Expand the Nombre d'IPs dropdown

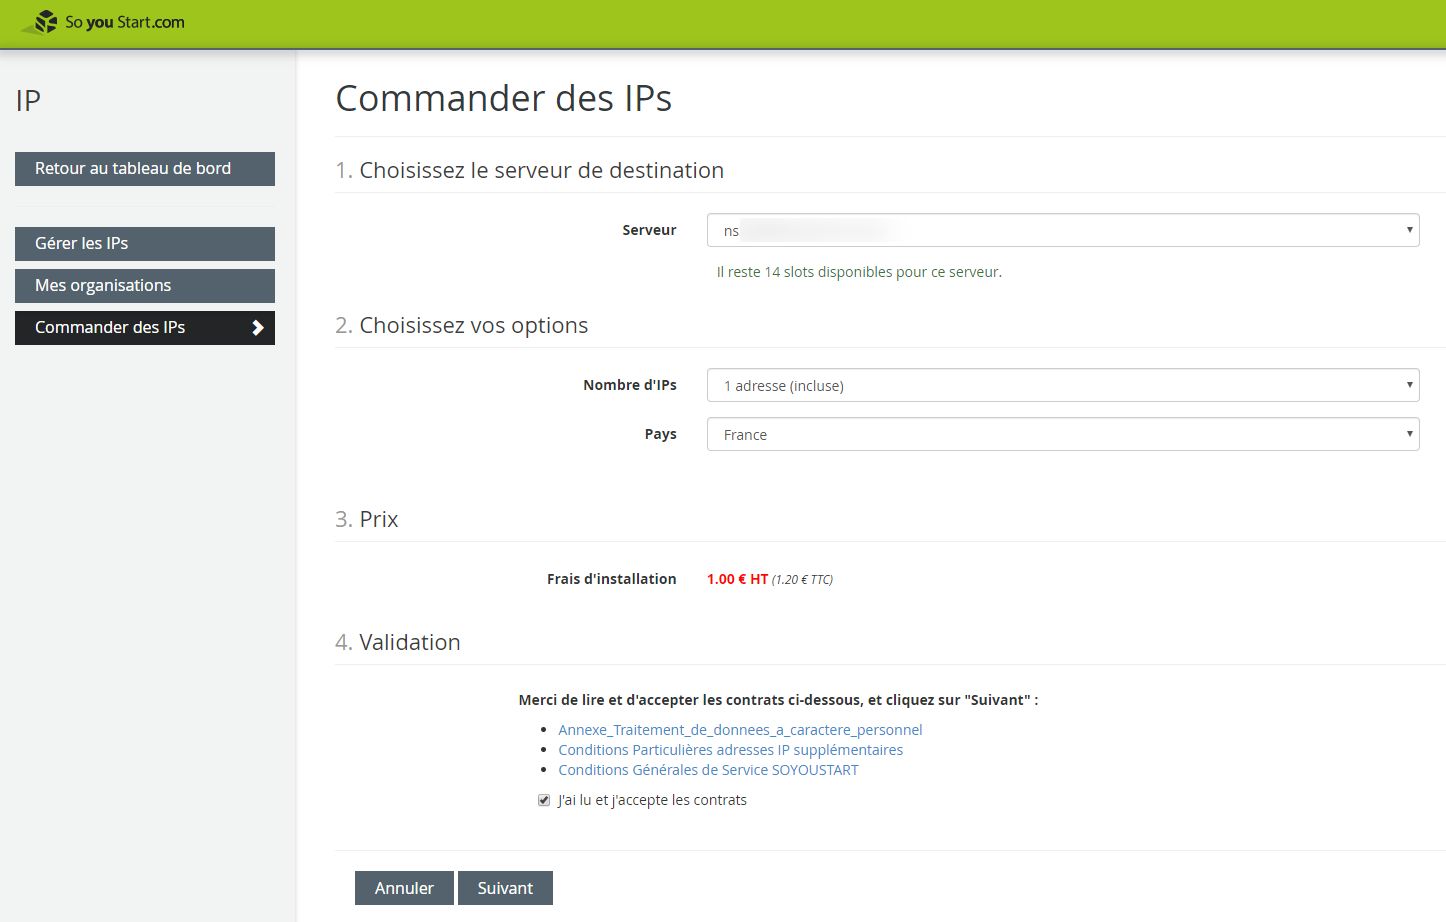[1062, 386]
